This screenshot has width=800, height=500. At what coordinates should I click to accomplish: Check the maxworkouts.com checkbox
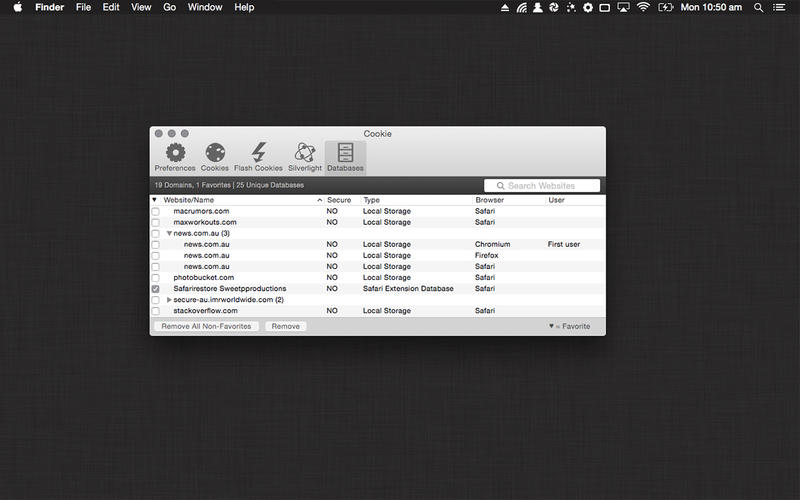coord(156,222)
